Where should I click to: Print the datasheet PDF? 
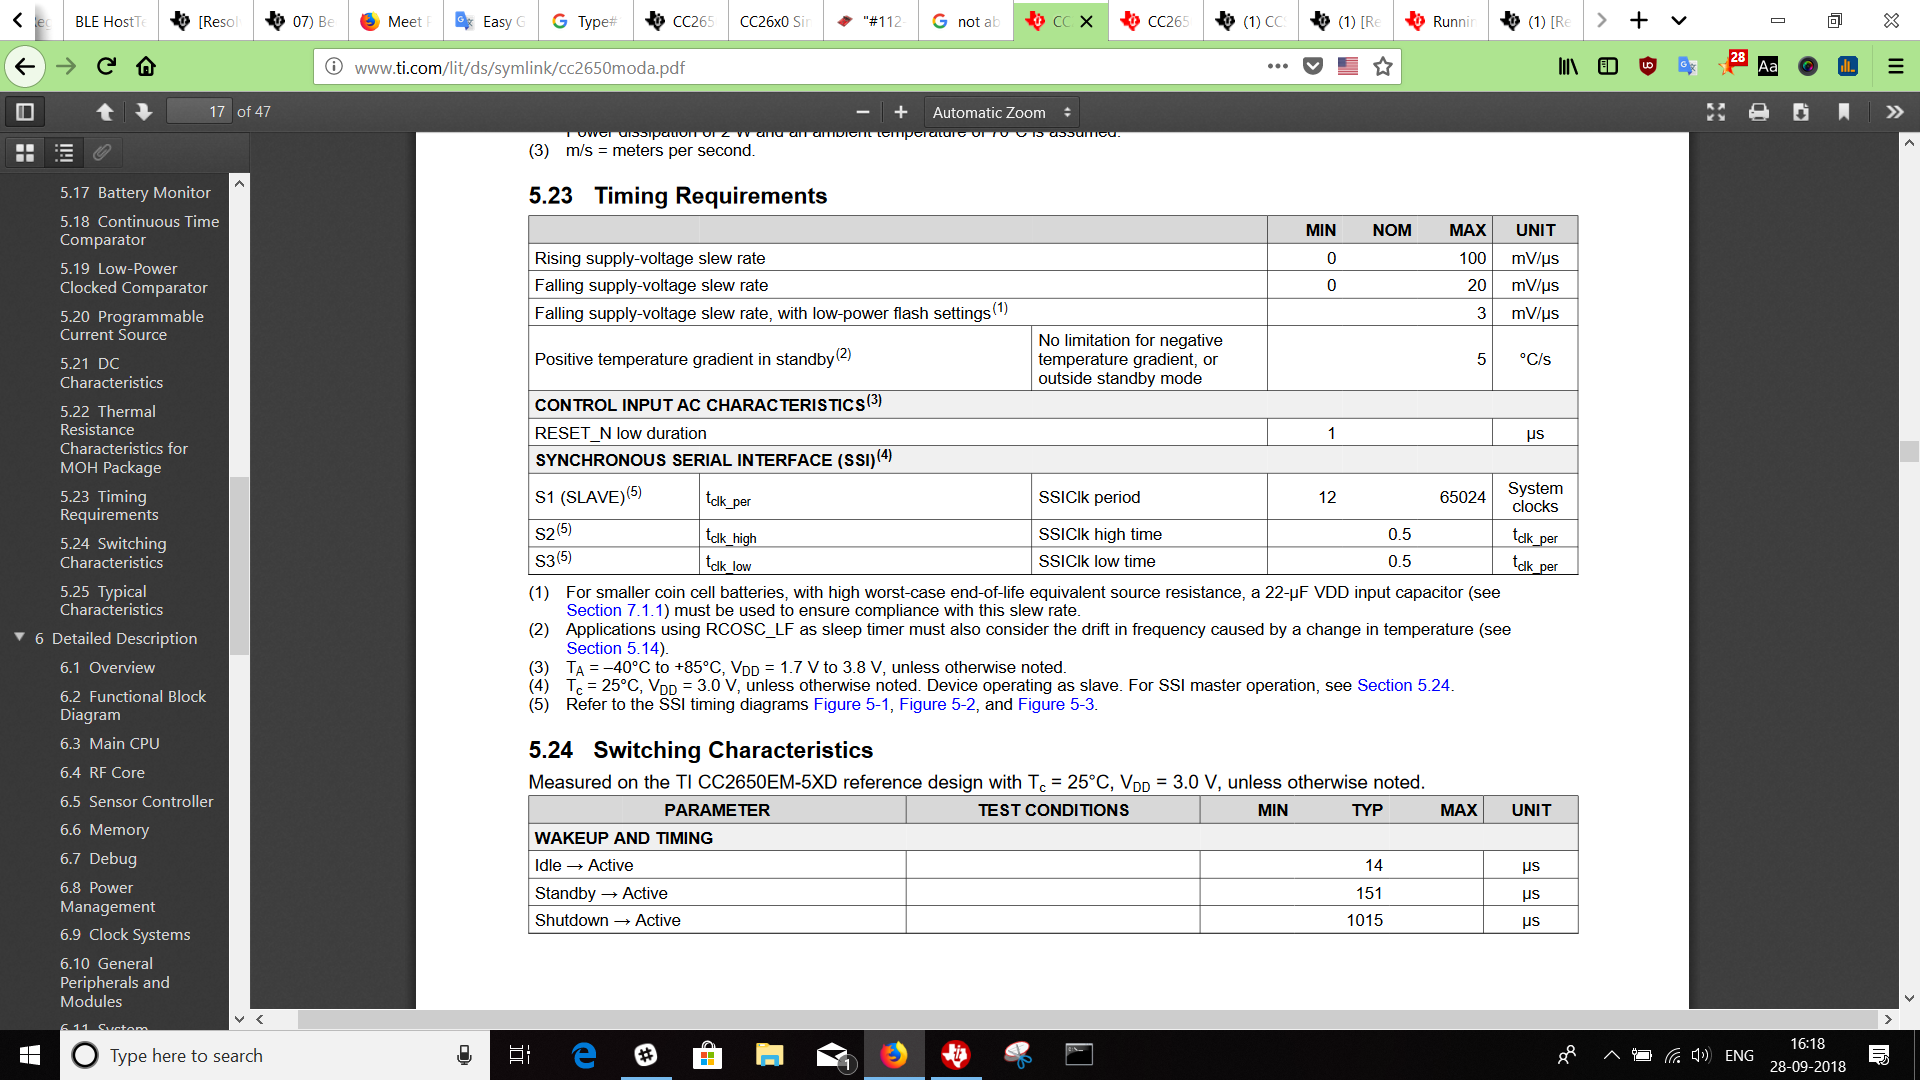(1758, 112)
